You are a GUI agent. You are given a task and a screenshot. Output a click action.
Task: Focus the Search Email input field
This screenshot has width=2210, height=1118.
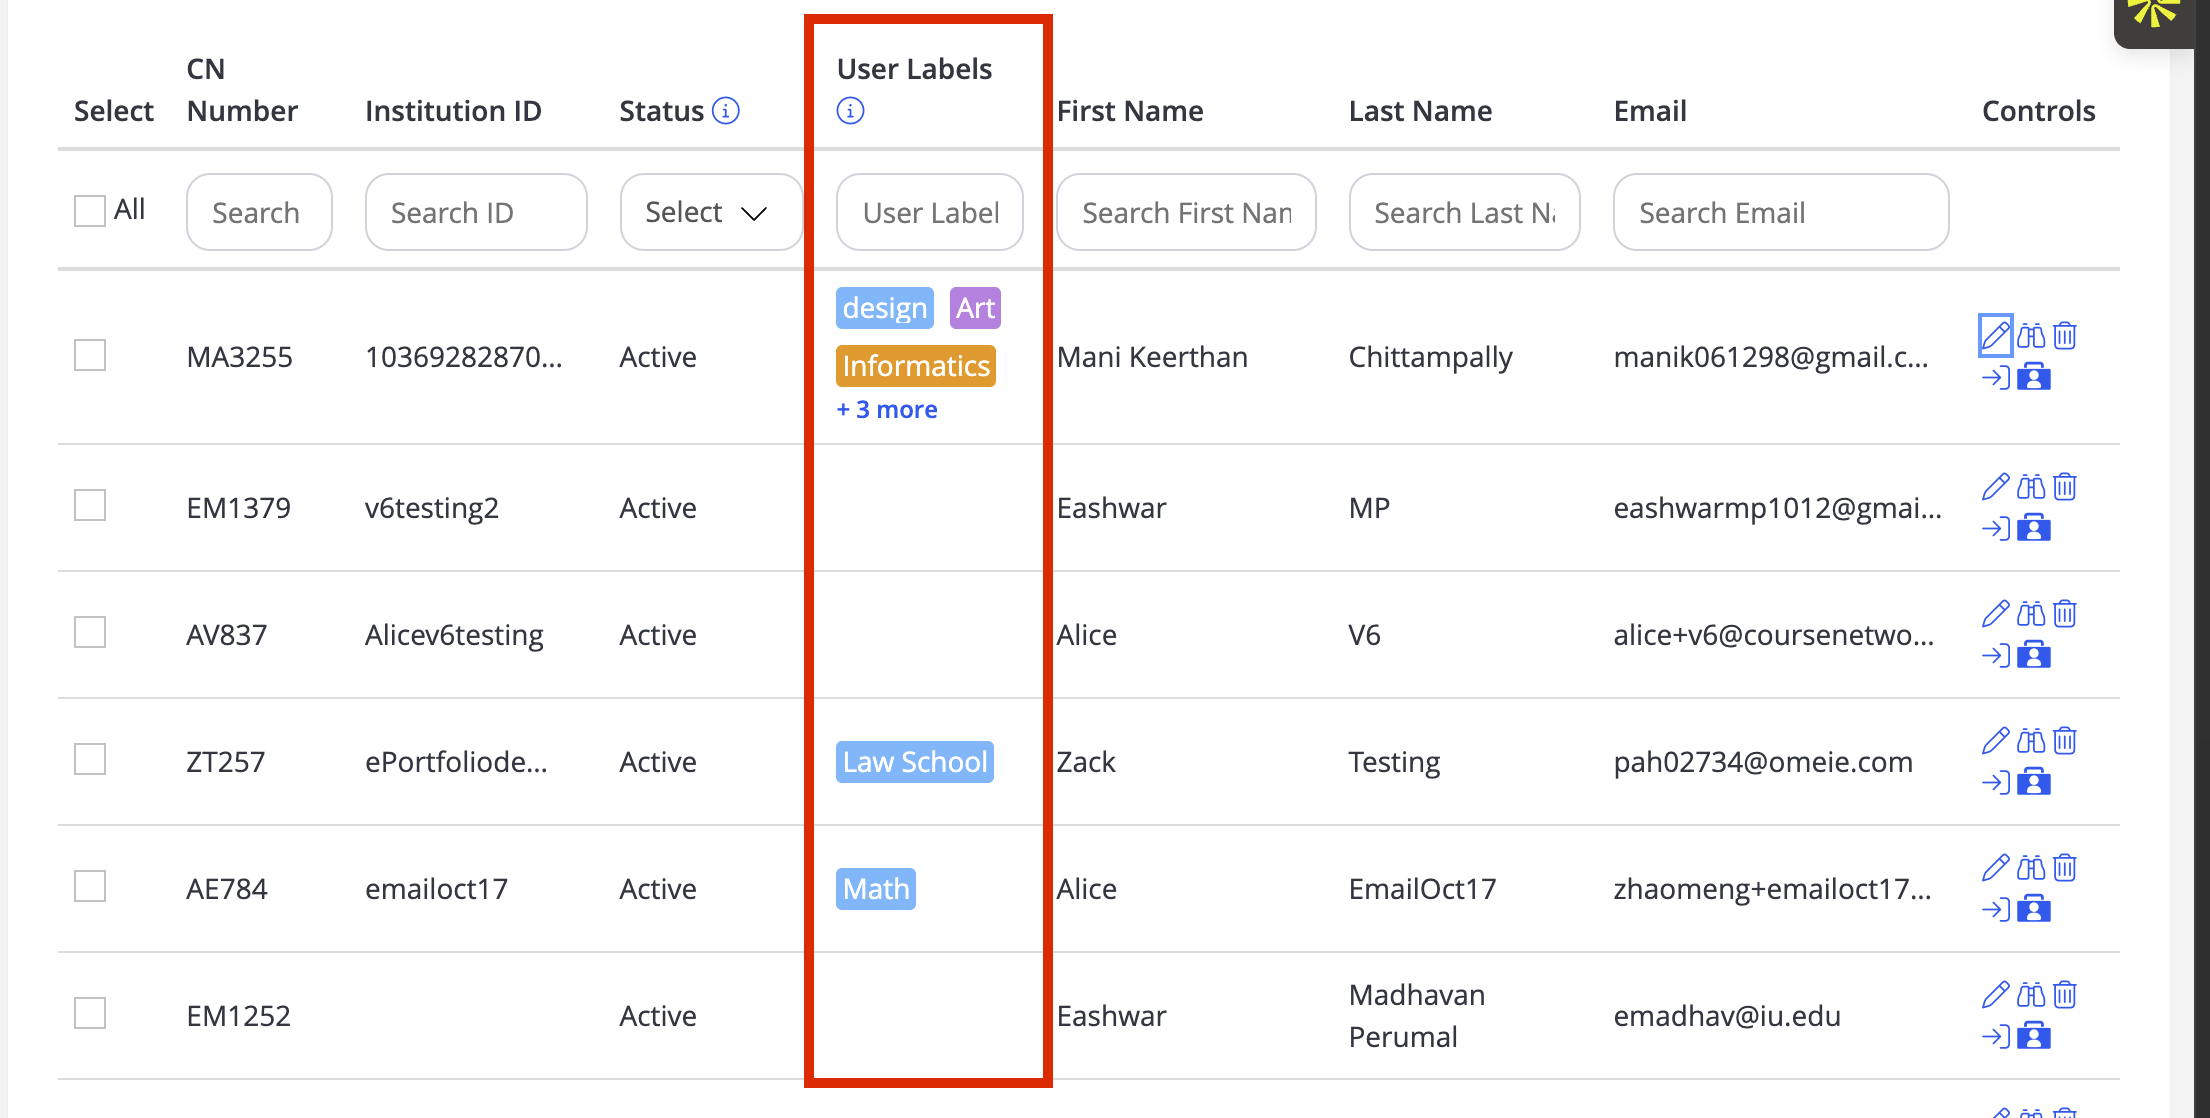point(1781,212)
